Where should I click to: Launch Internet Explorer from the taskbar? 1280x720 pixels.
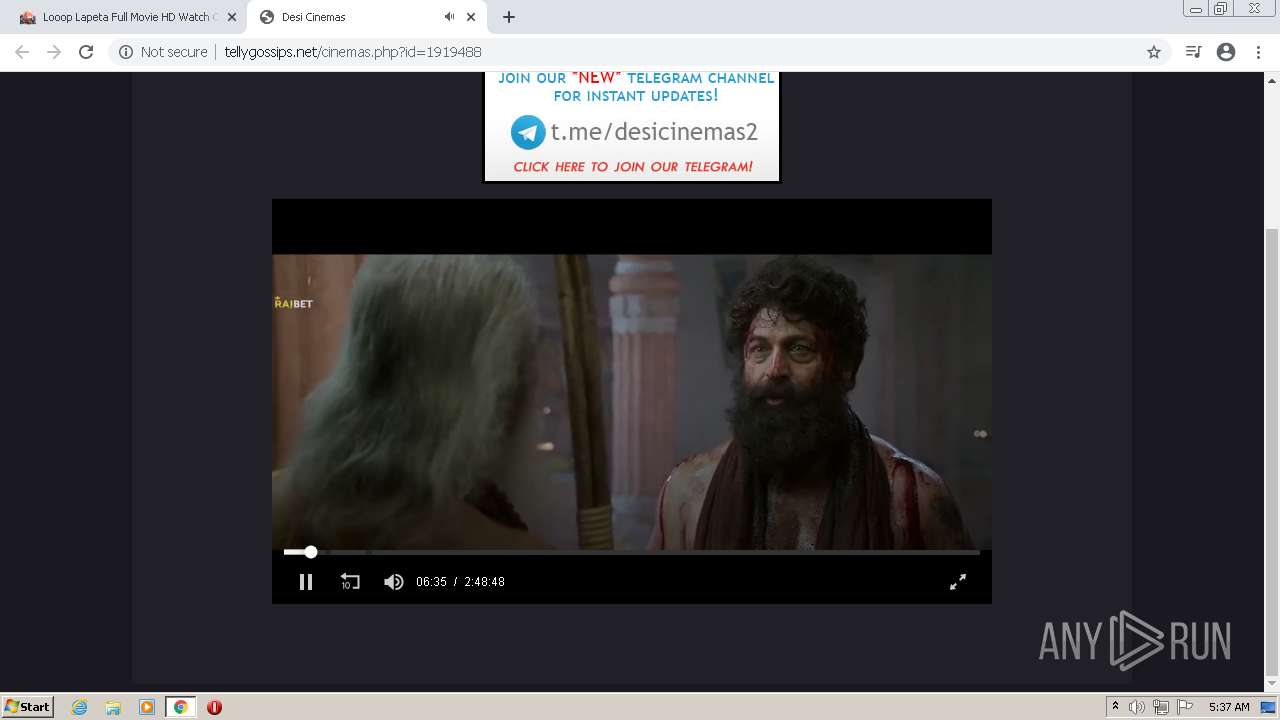click(80, 707)
